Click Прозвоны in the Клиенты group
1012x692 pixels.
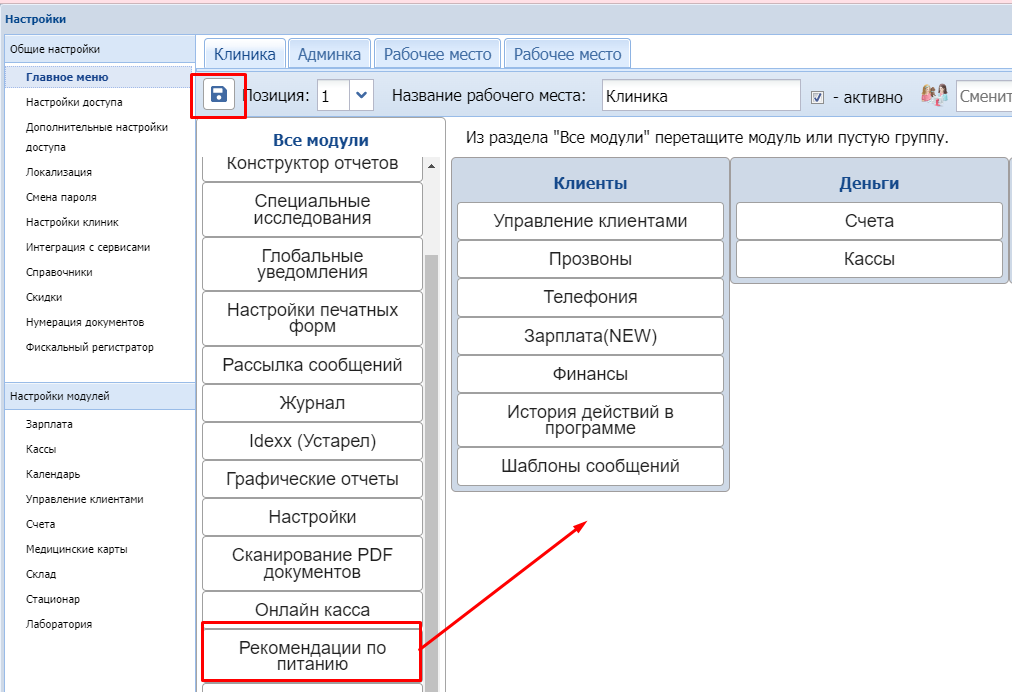pos(591,260)
